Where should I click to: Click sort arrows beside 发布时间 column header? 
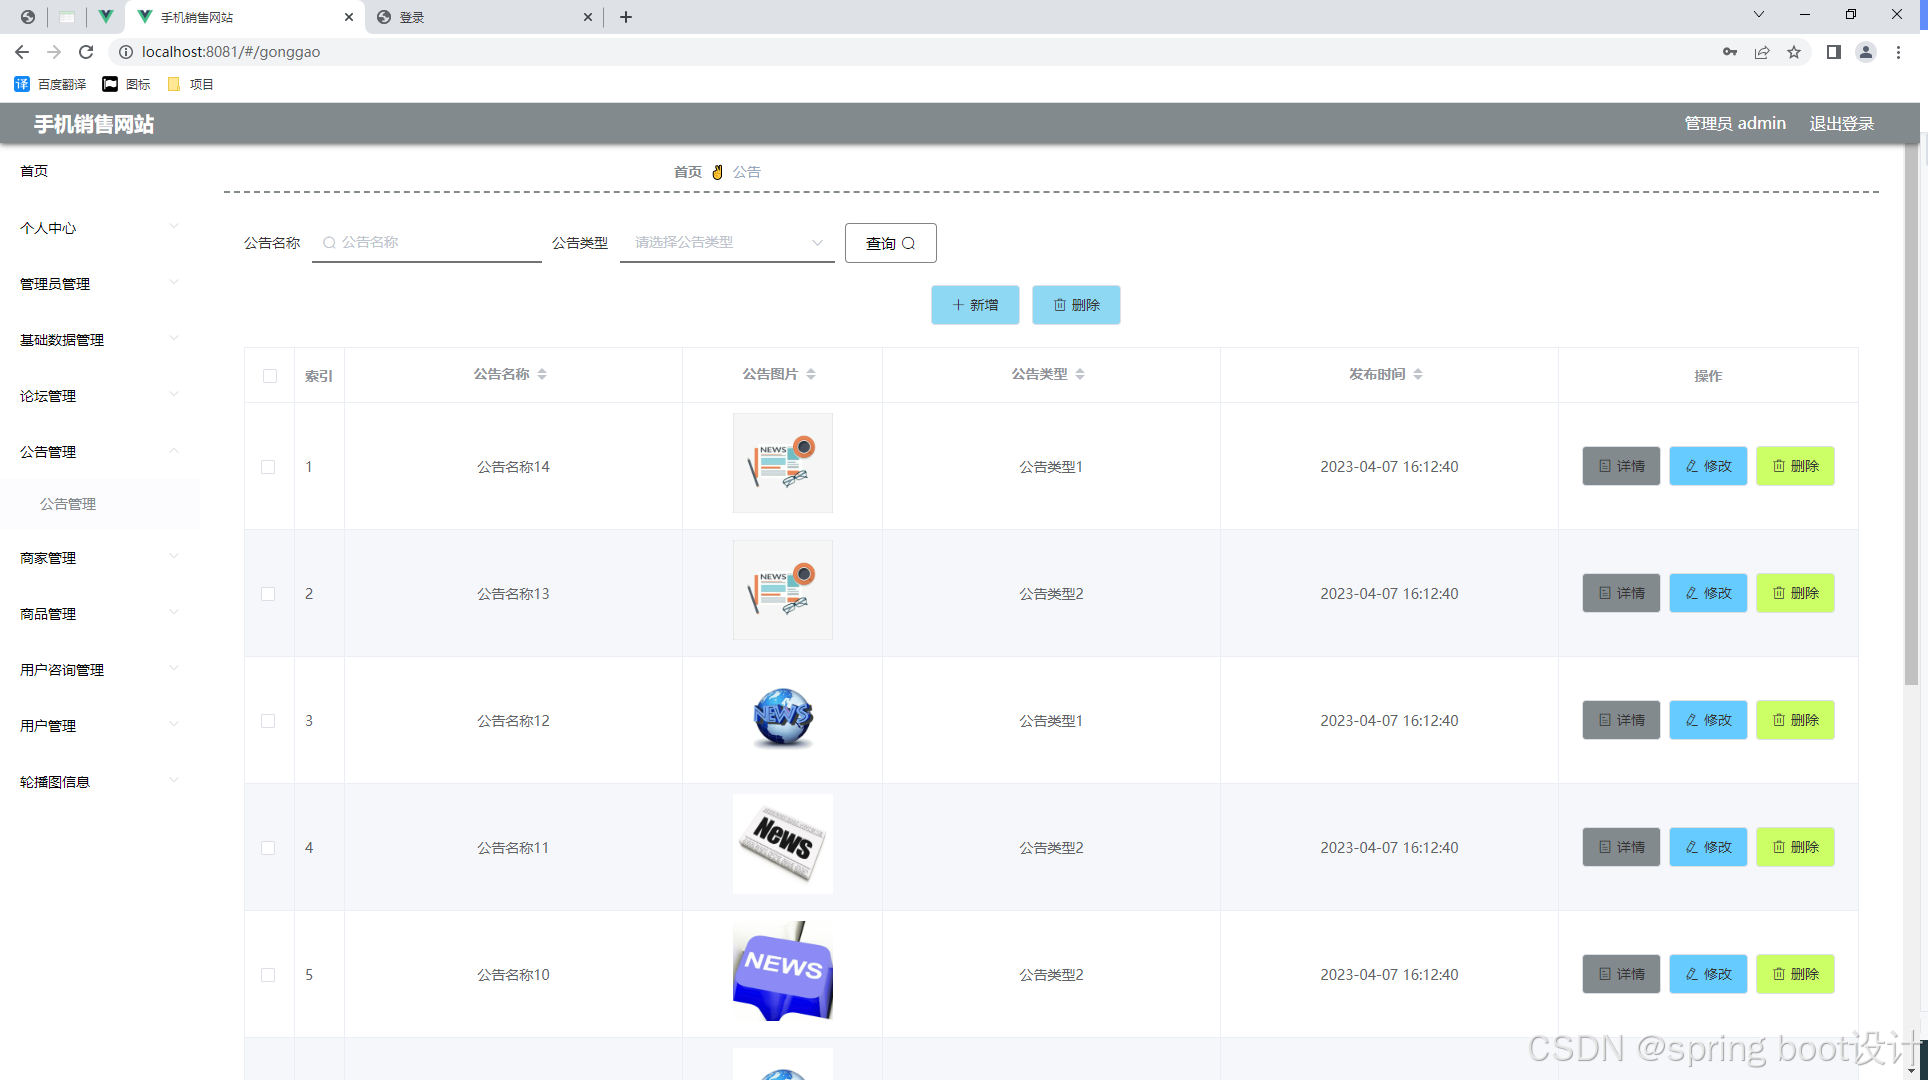1418,374
